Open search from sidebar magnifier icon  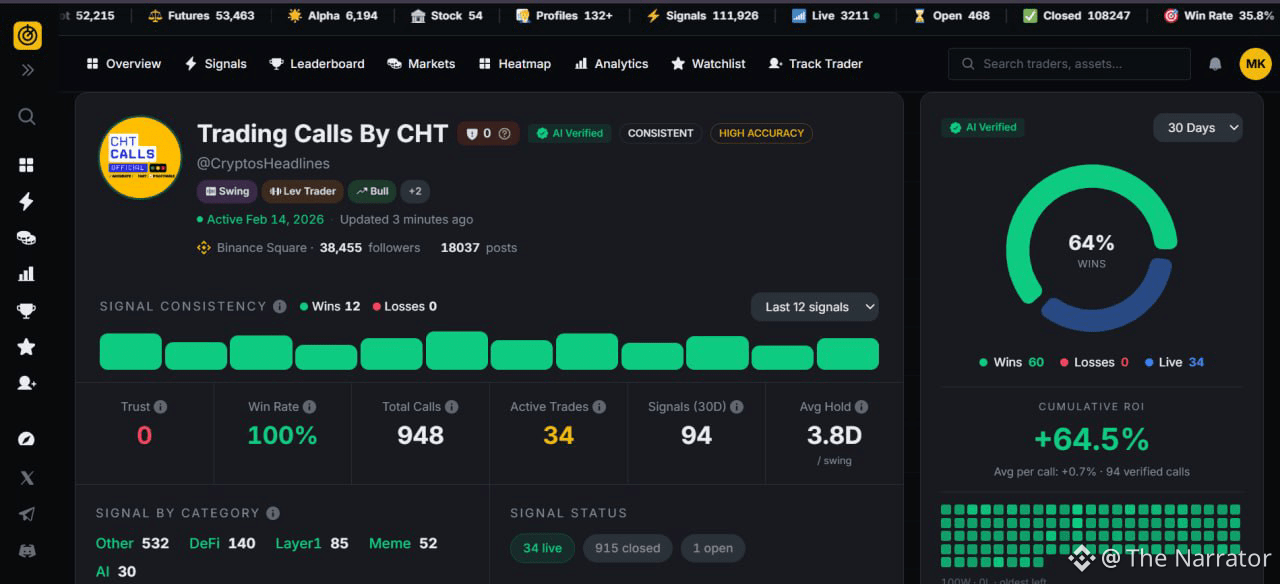pyautogui.click(x=27, y=117)
